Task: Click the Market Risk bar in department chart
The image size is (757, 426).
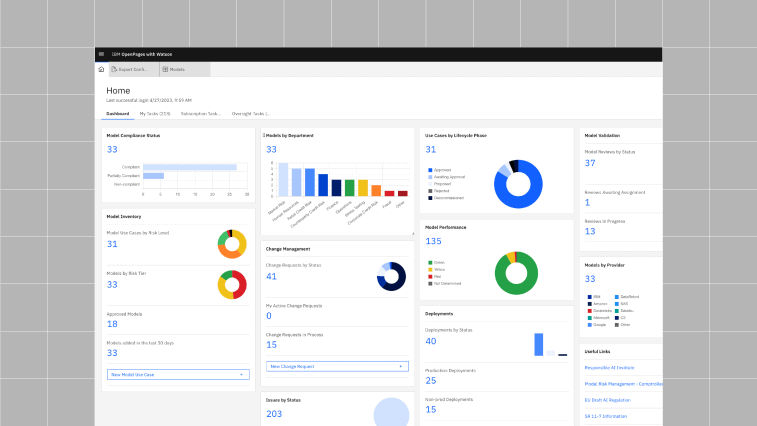Action: [283, 180]
